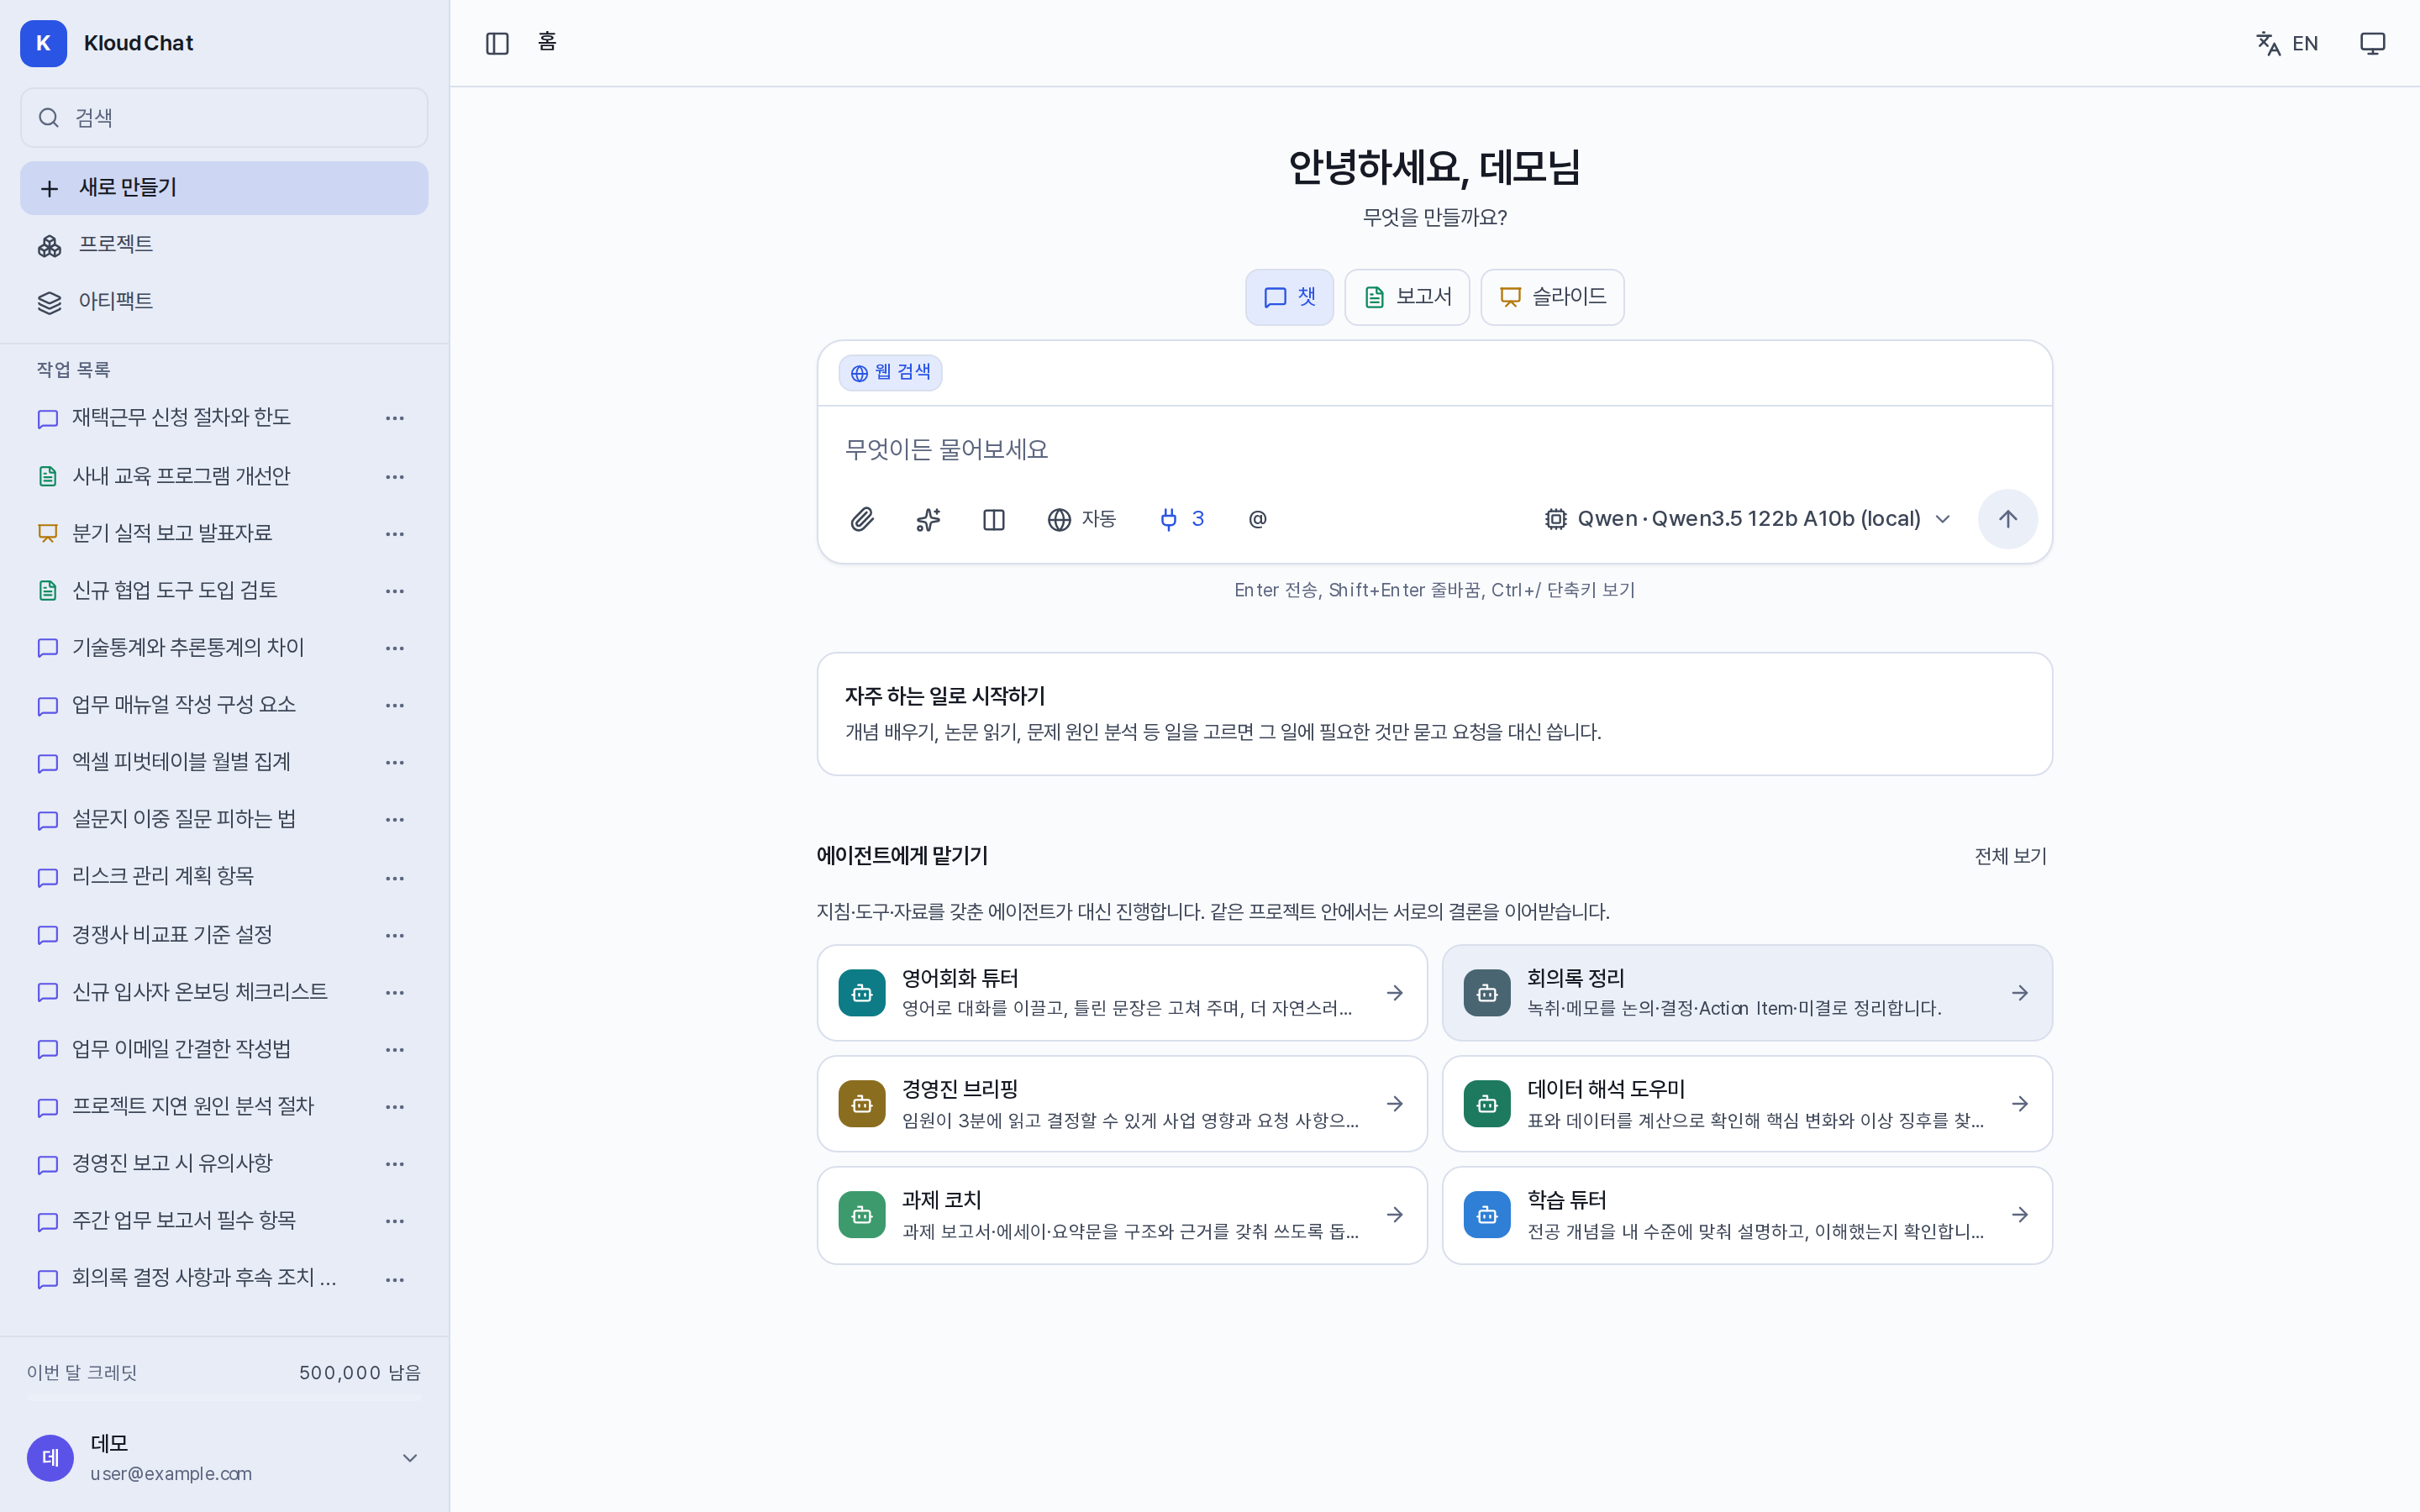
Task: Toggle the sidebar panel icon
Action: coord(497,43)
